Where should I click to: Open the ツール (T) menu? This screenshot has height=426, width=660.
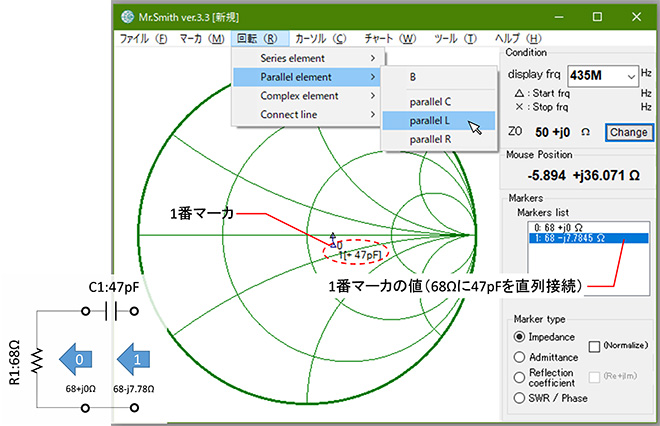pos(455,39)
